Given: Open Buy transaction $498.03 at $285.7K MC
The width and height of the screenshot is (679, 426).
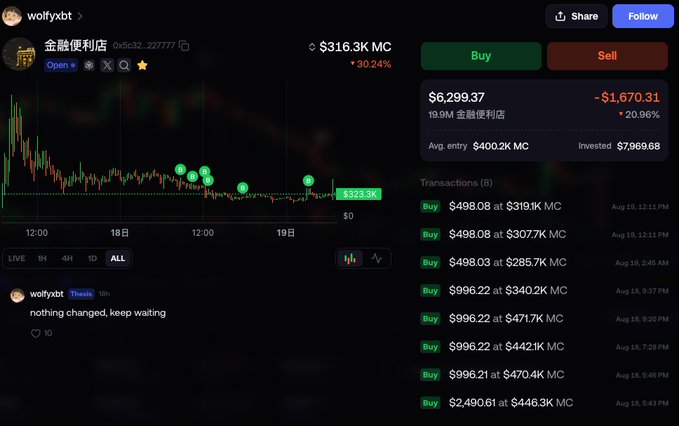Looking at the screenshot, I should click(544, 263).
